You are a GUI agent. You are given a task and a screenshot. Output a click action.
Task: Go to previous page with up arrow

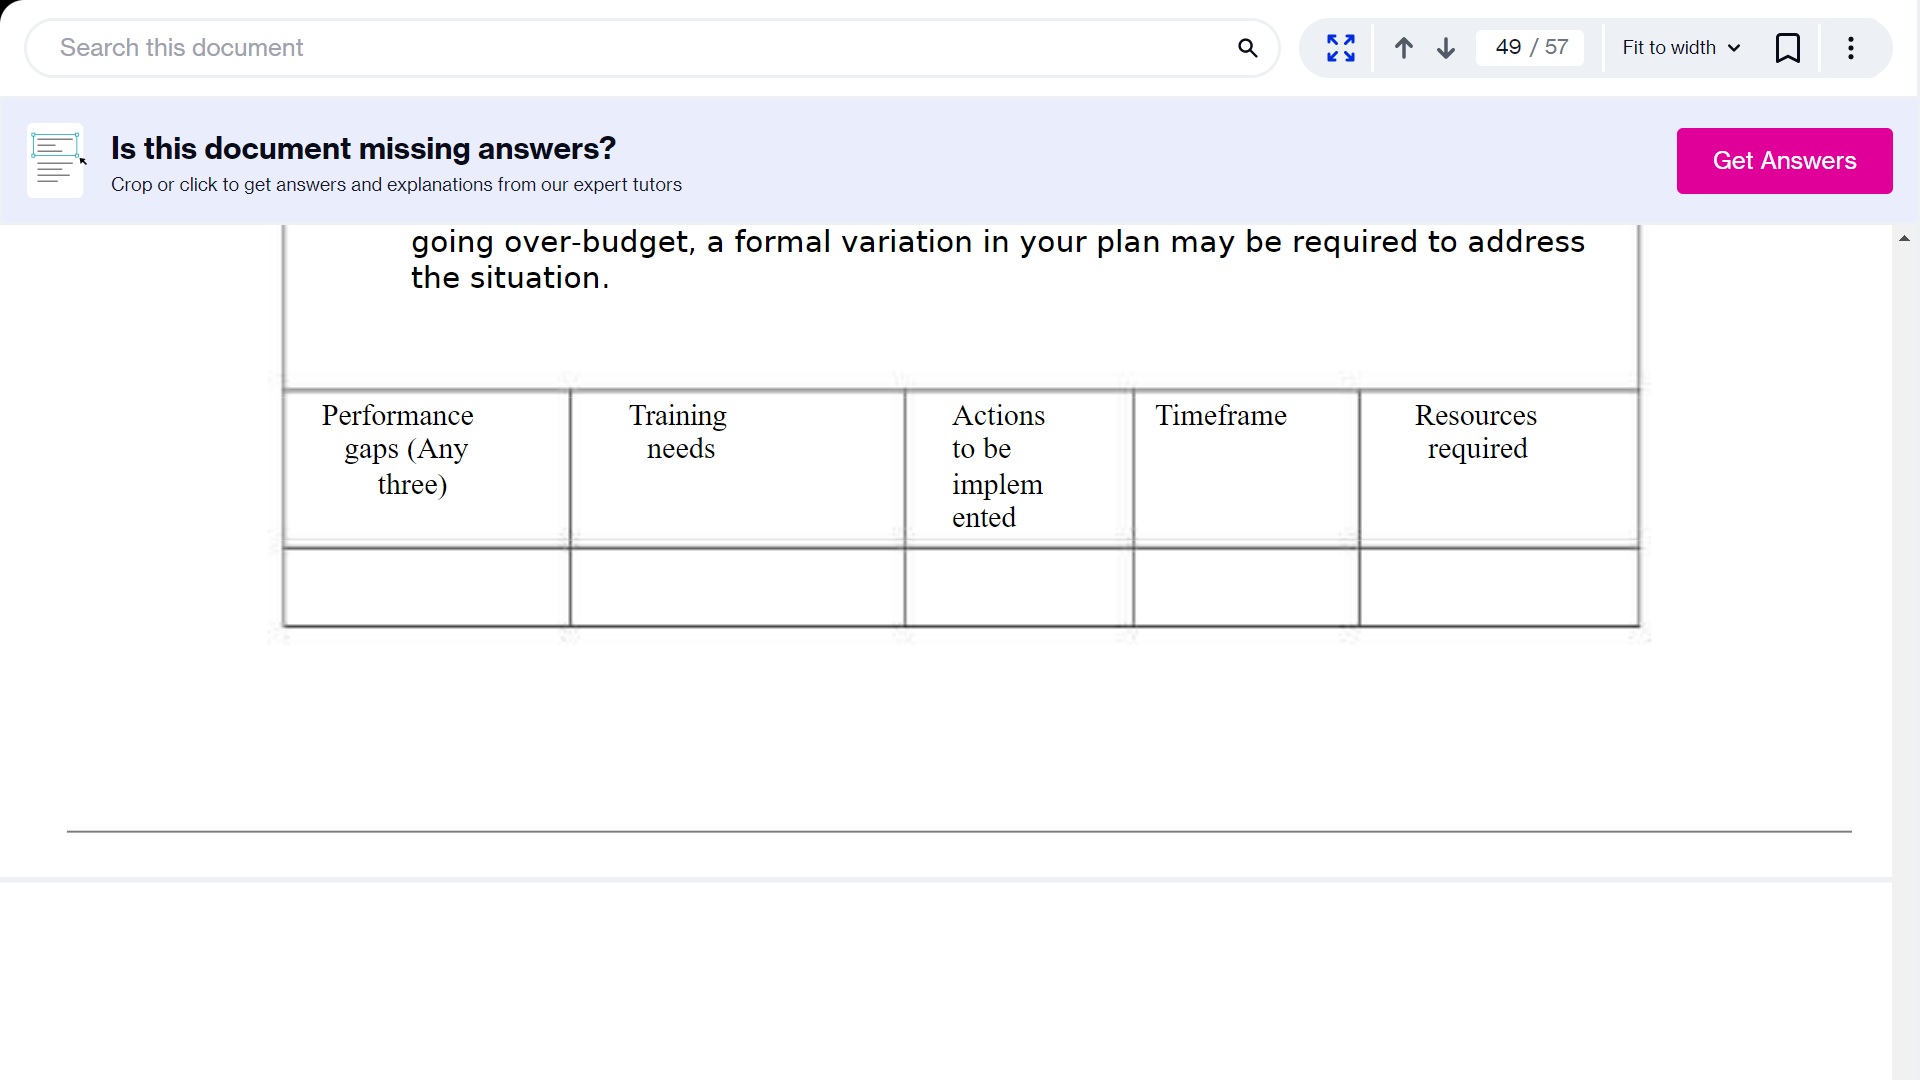pos(1403,48)
